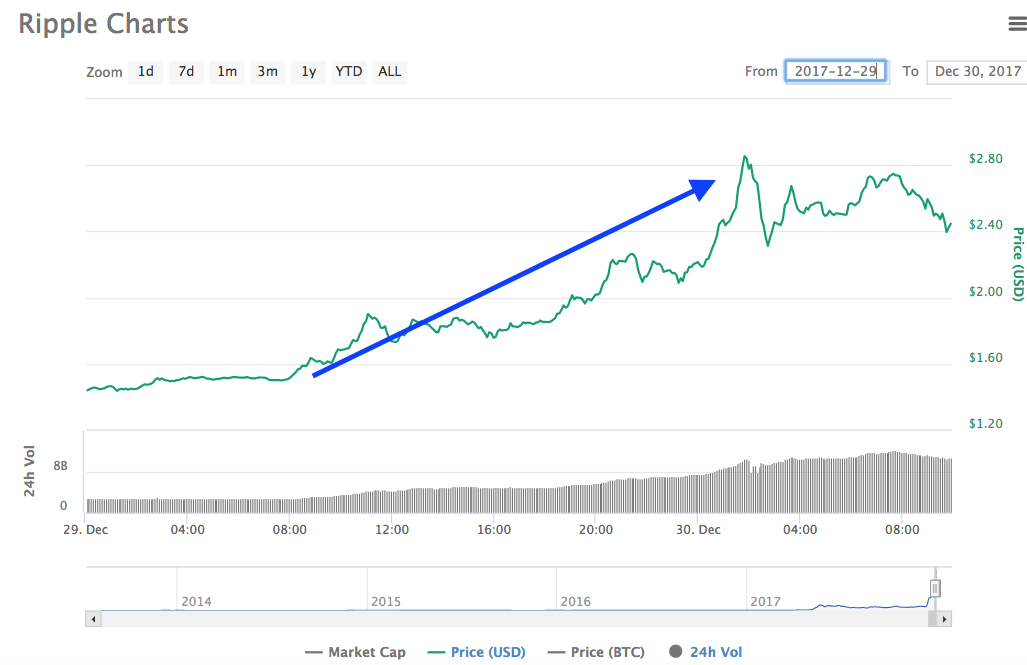Grab the navigator range handle
1027x665 pixels.
point(935,588)
